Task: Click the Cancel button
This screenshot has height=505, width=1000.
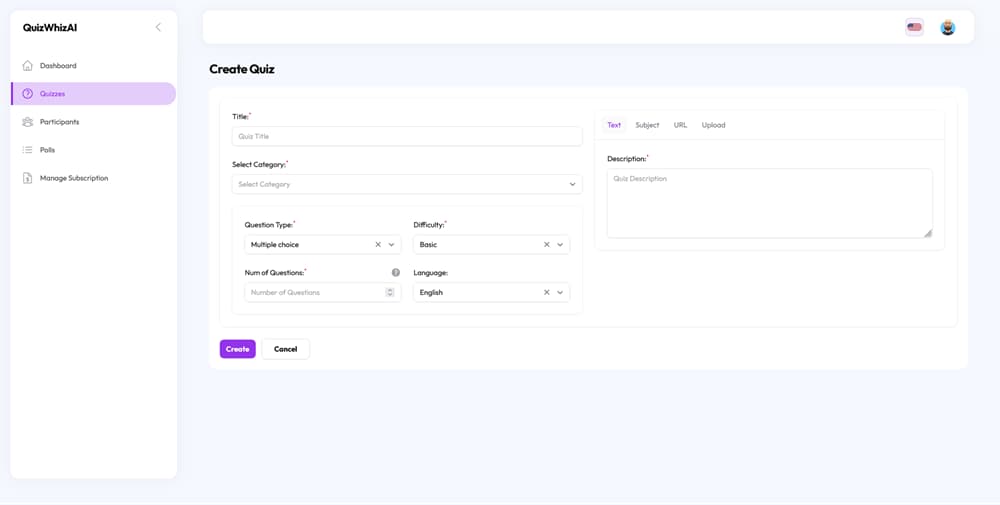Action: 286,349
